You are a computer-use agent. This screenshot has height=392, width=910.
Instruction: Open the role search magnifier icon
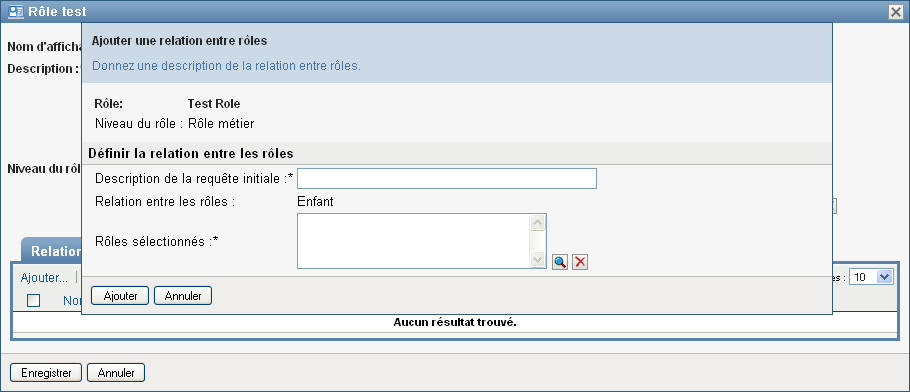point(559,262)
